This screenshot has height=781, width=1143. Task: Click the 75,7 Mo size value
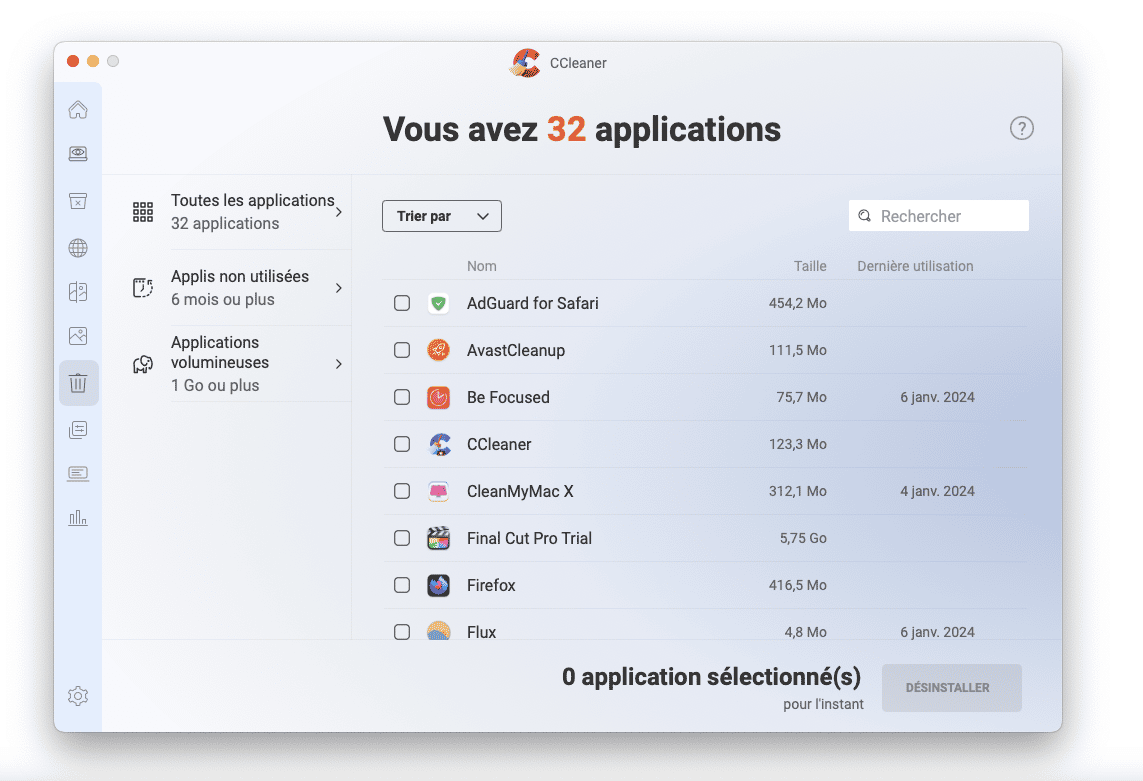[801, 397]
